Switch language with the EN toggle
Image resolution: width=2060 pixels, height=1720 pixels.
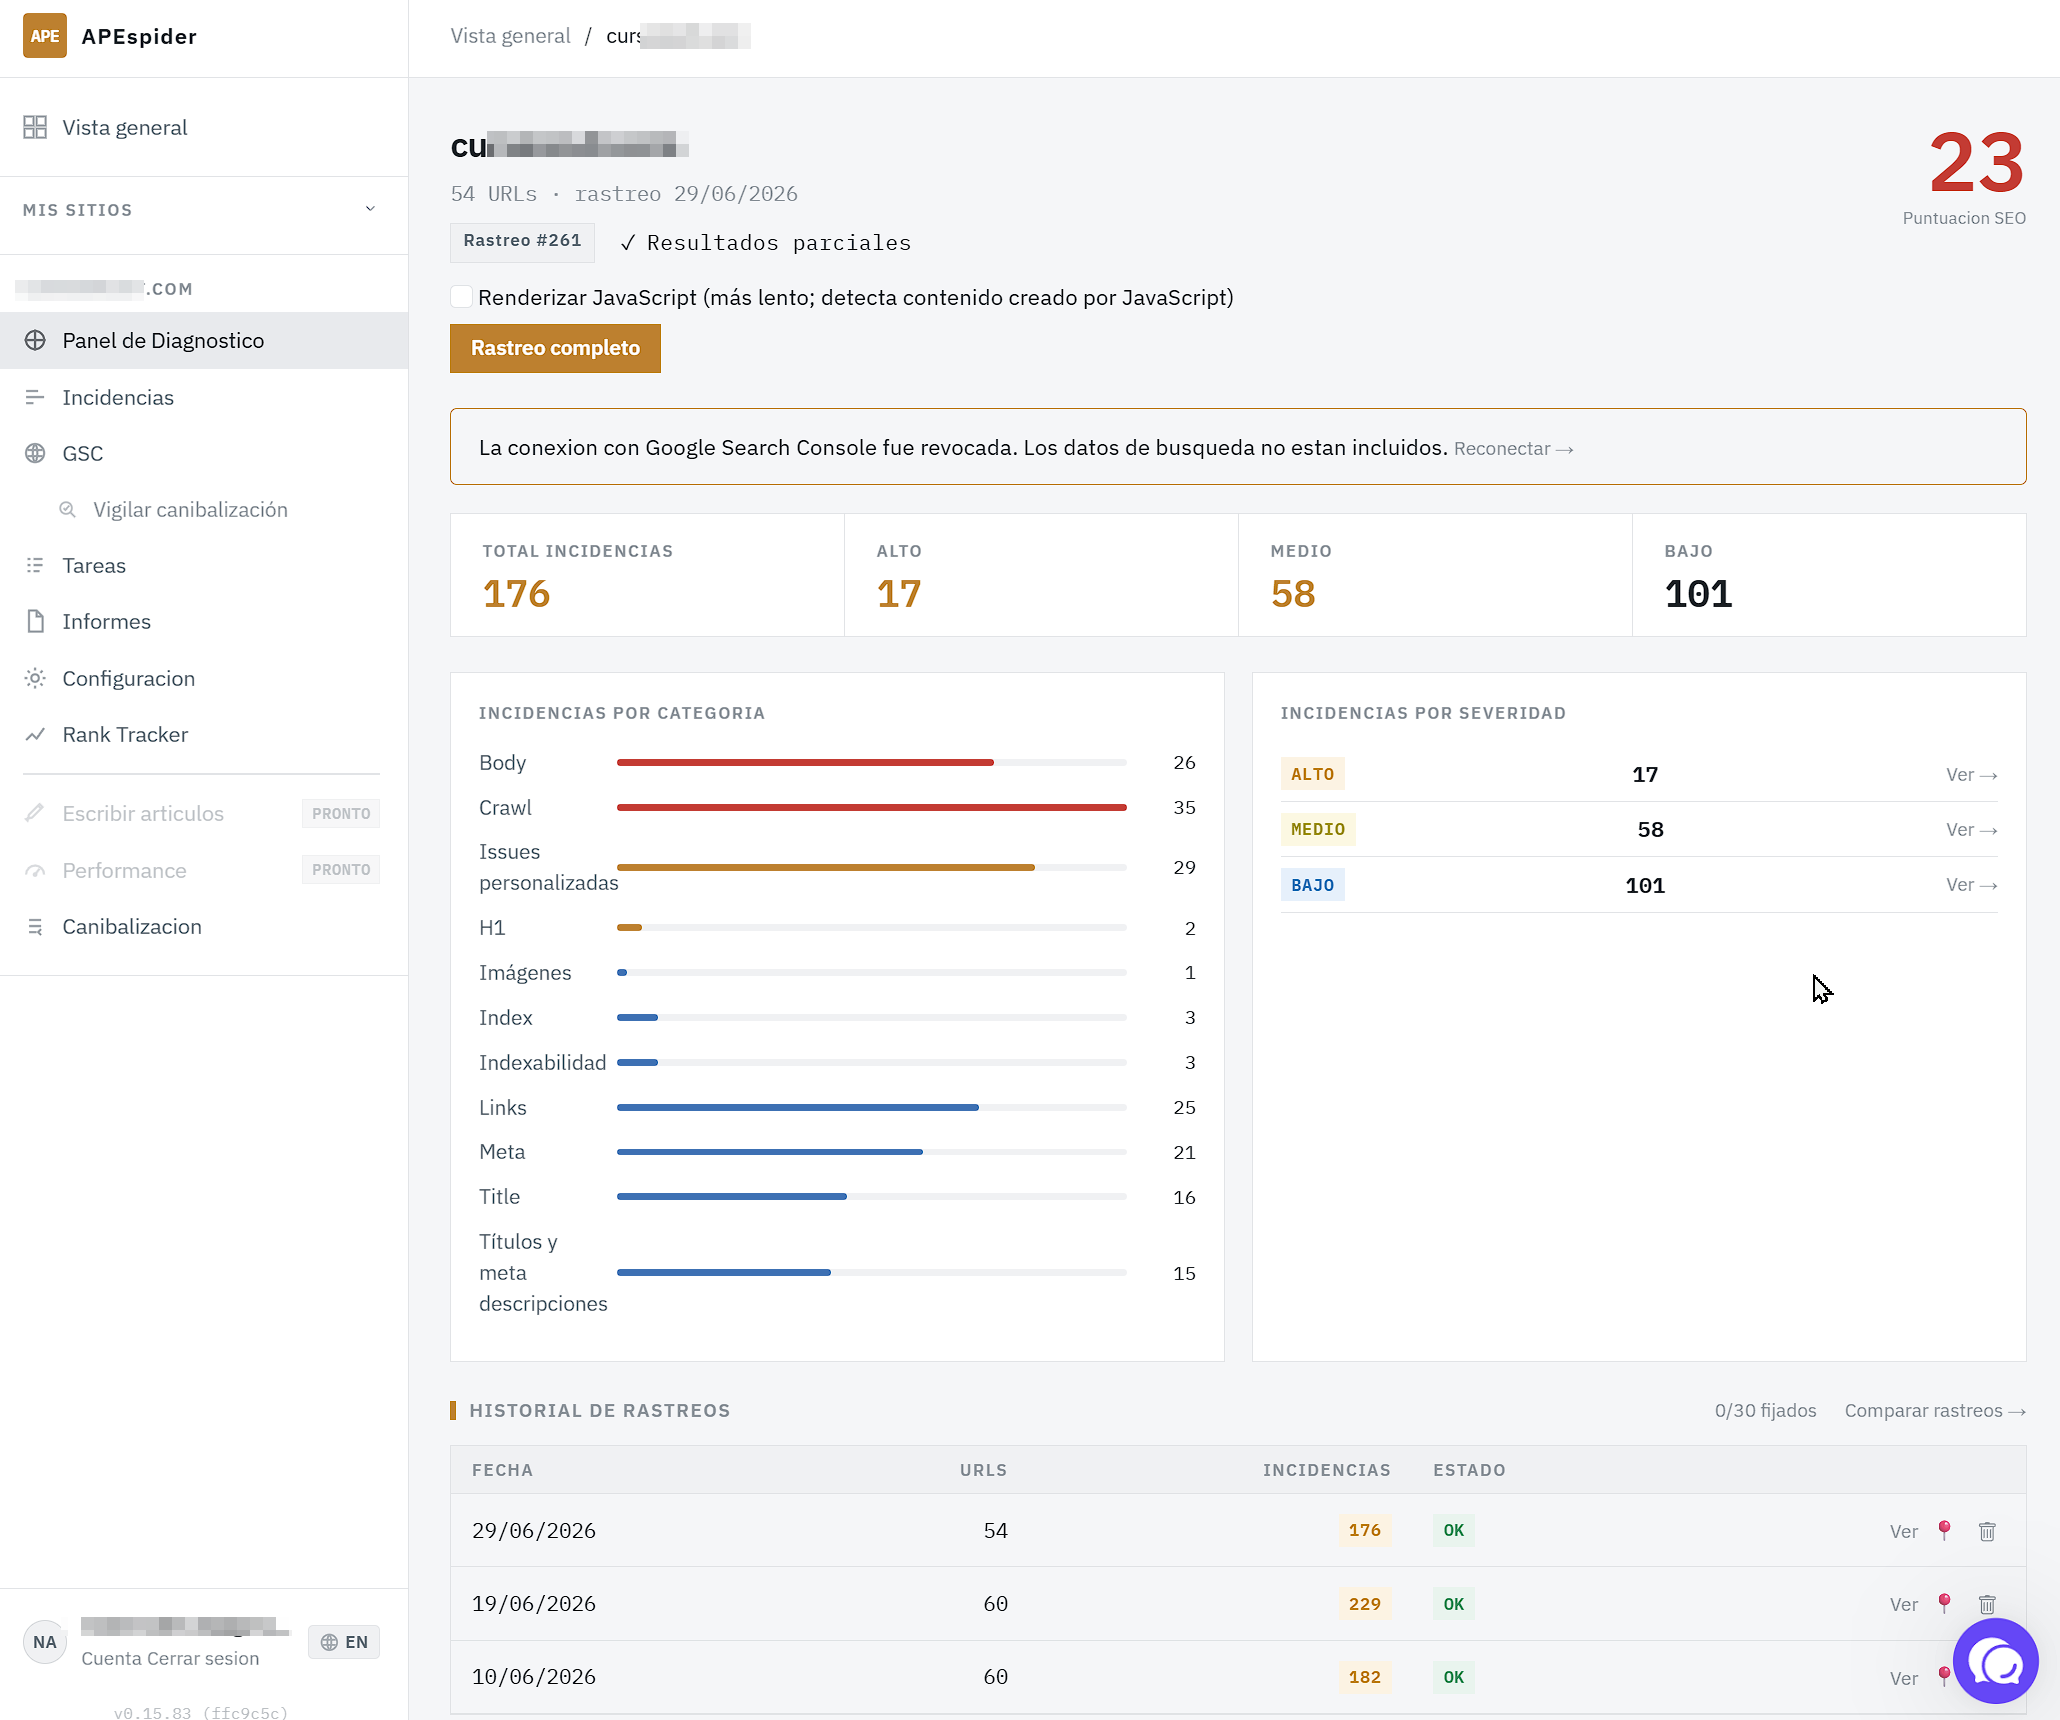tap(344, 1642)
